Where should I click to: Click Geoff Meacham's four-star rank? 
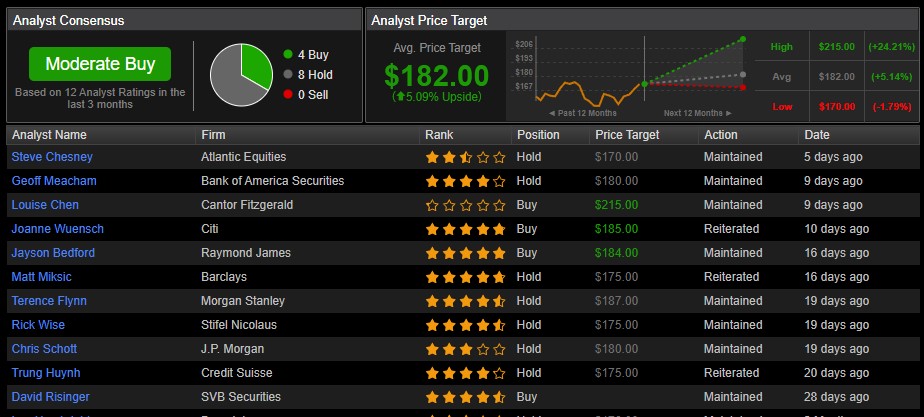[466, 181]
